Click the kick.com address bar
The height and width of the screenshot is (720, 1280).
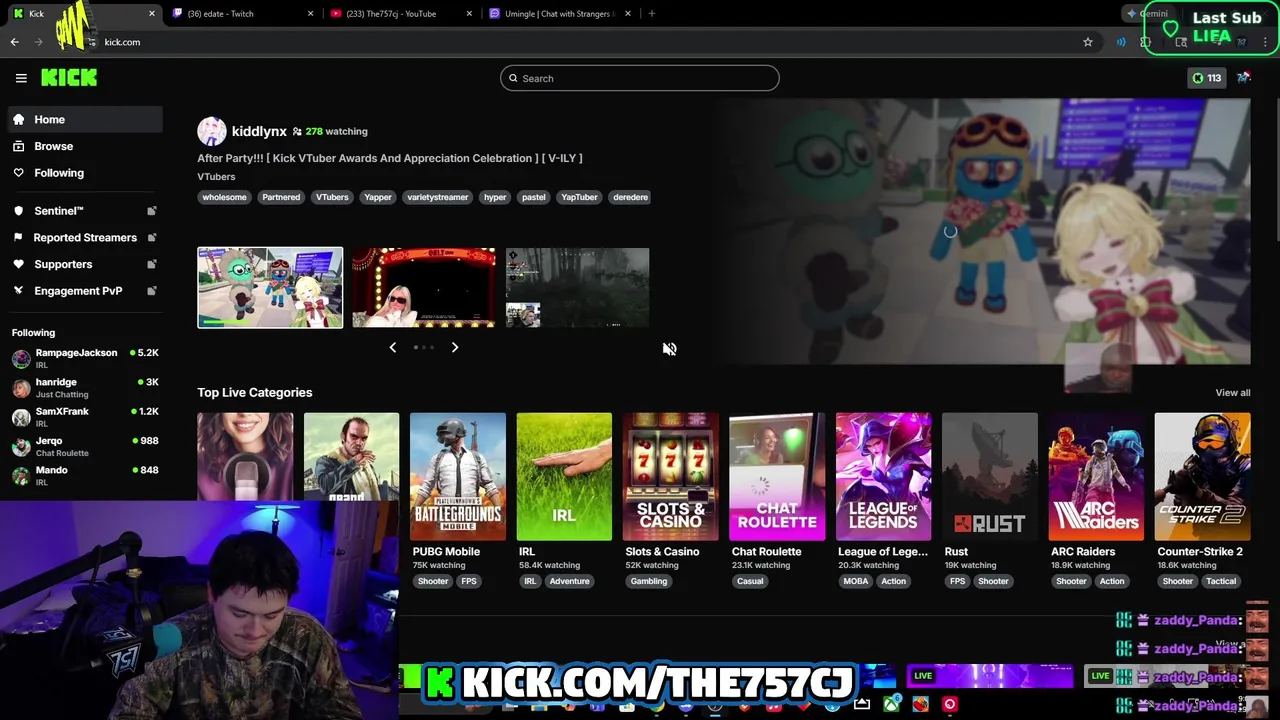pos(590,42)
